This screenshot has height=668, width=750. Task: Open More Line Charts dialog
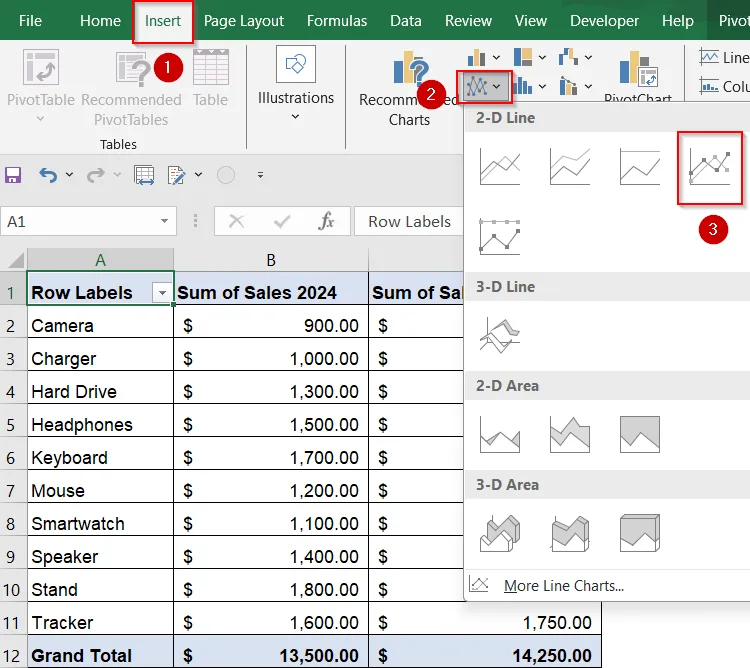click(563, 585)
